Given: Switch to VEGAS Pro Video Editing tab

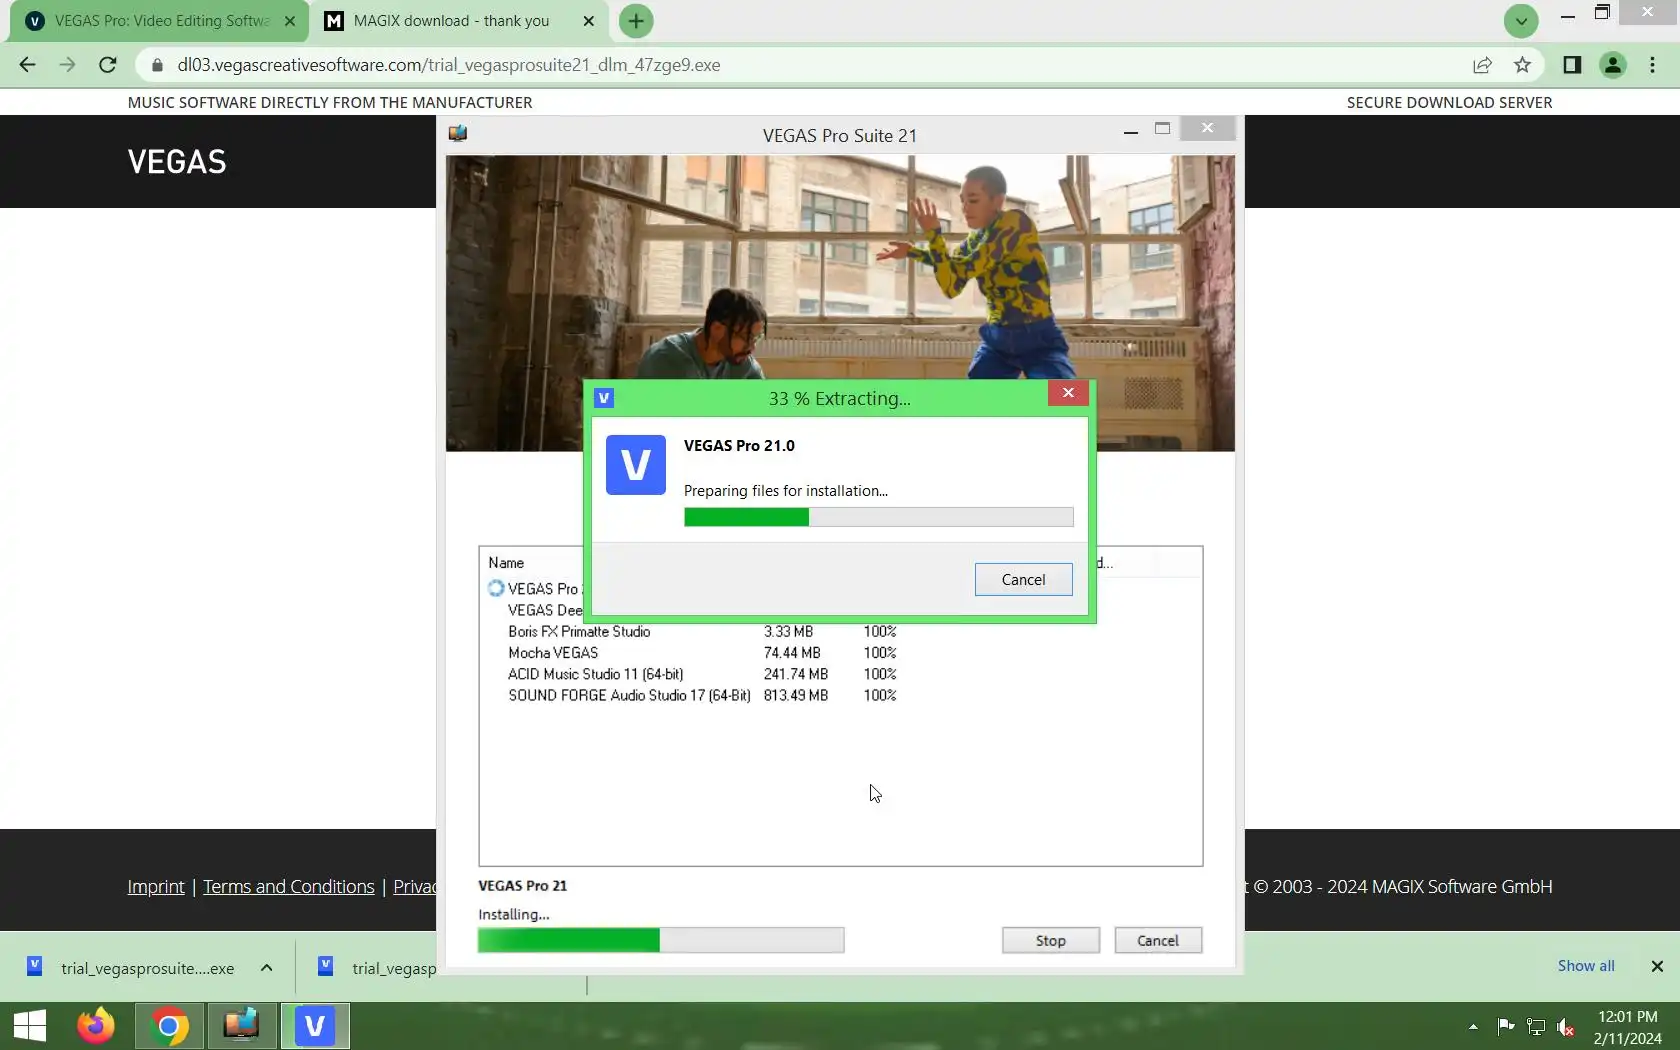Looking at the screenshot, I should click(x=160, y=21).
